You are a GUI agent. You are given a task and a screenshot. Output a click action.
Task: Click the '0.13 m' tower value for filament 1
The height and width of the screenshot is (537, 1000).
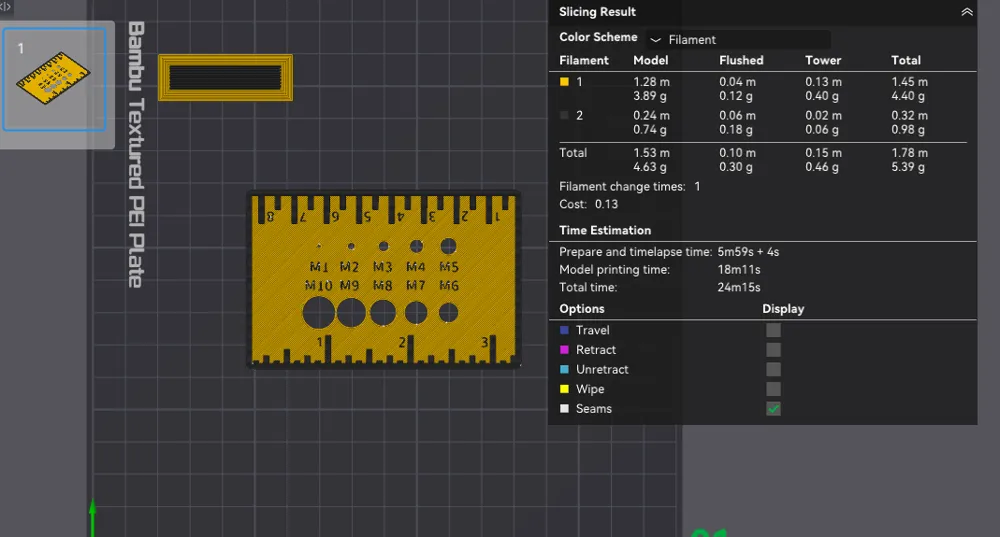click(x=823, y=82)
